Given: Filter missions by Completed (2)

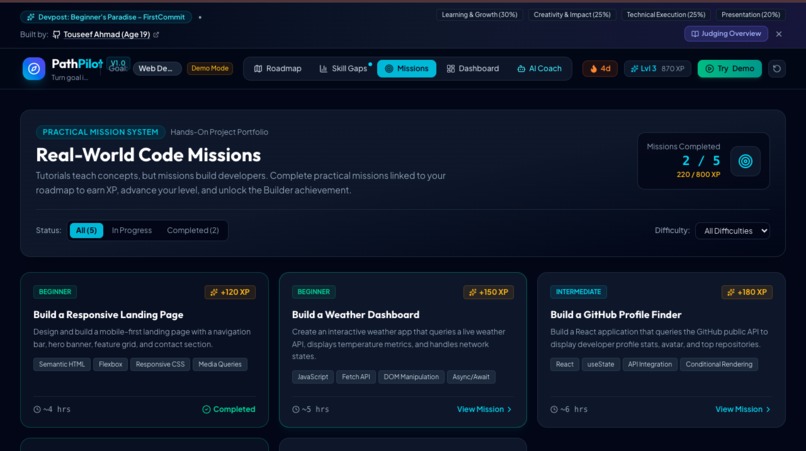Looking at the screenshot, I should tap(193, 230).
